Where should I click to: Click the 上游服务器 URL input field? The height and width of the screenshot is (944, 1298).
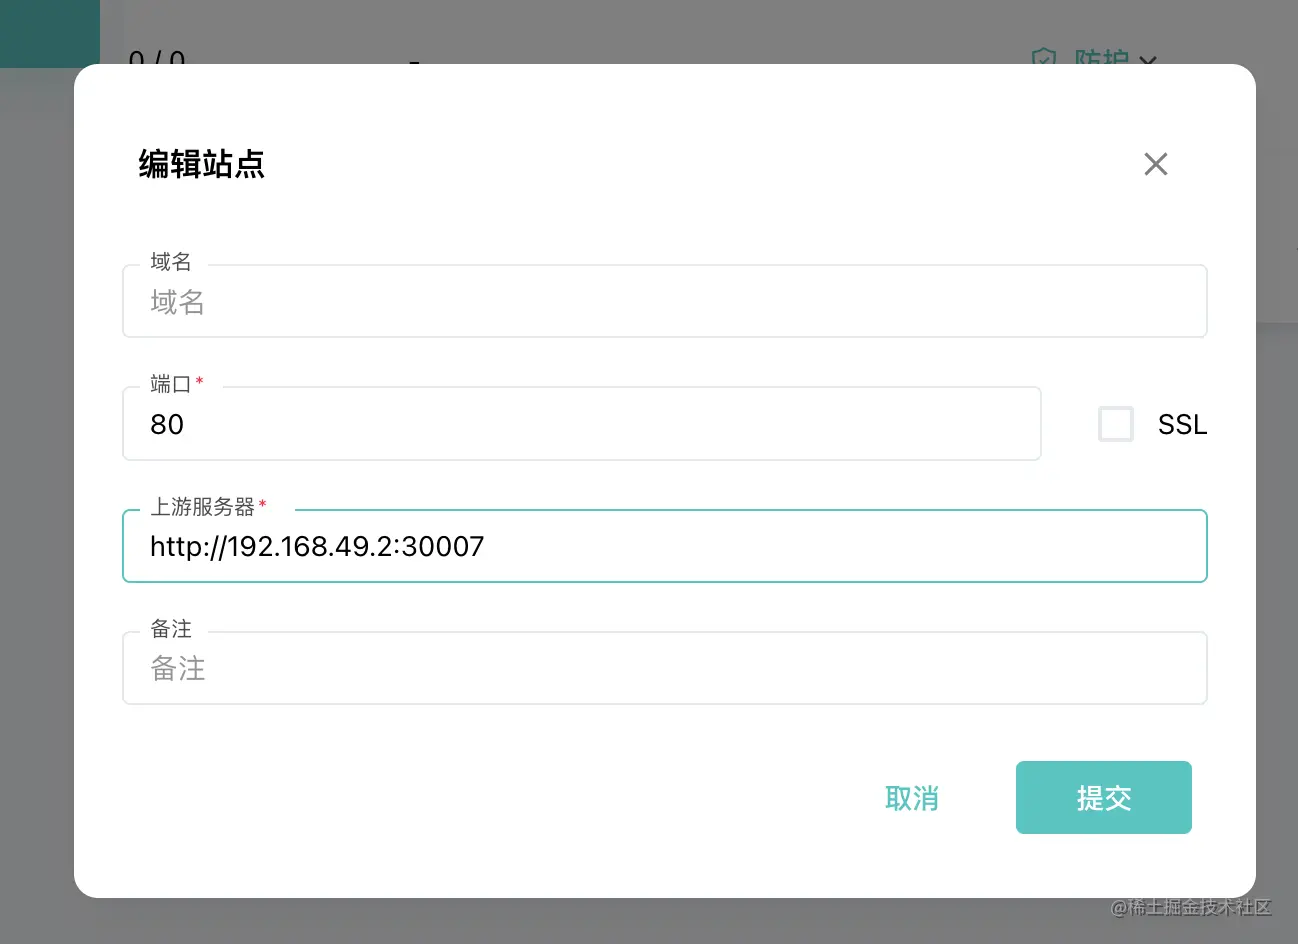tap(664, 546)
